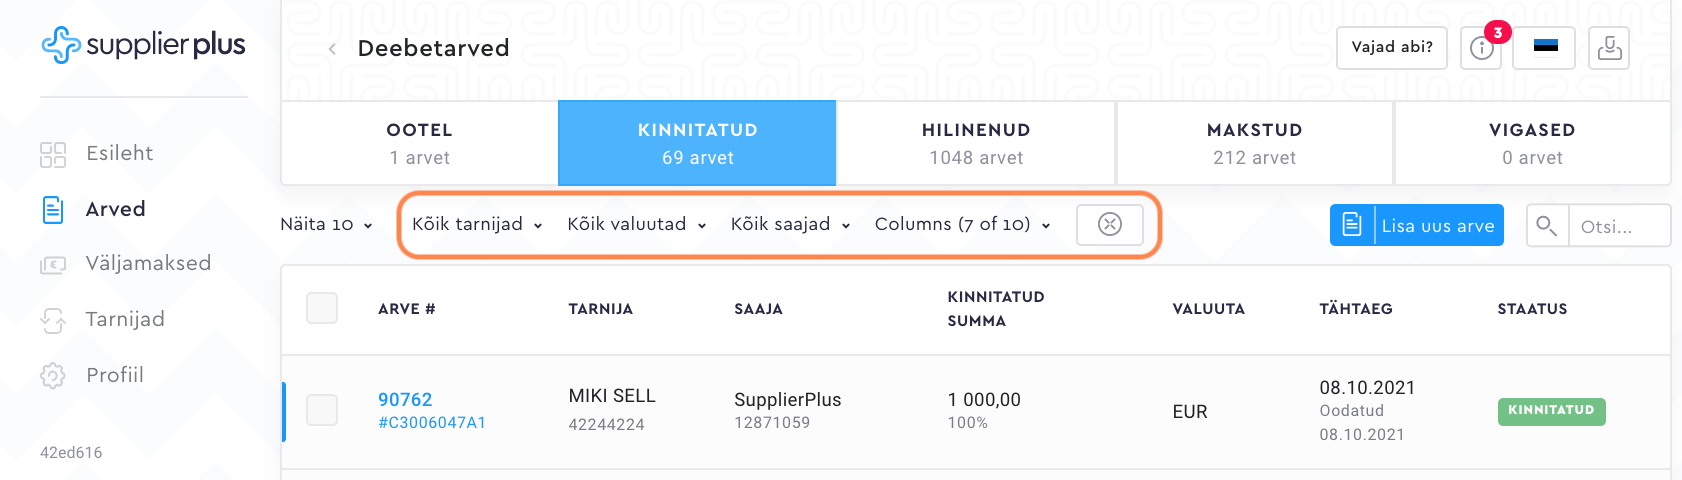Clear filters with the circled X icon
Viewport: 1682px width, 480px height.
[x=1109, y=224]
